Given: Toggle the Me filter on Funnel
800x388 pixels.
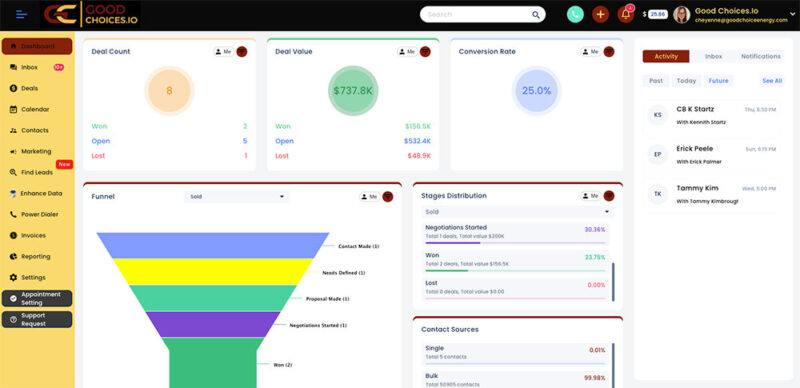Looking at the screenshot, I should point(369,197).
